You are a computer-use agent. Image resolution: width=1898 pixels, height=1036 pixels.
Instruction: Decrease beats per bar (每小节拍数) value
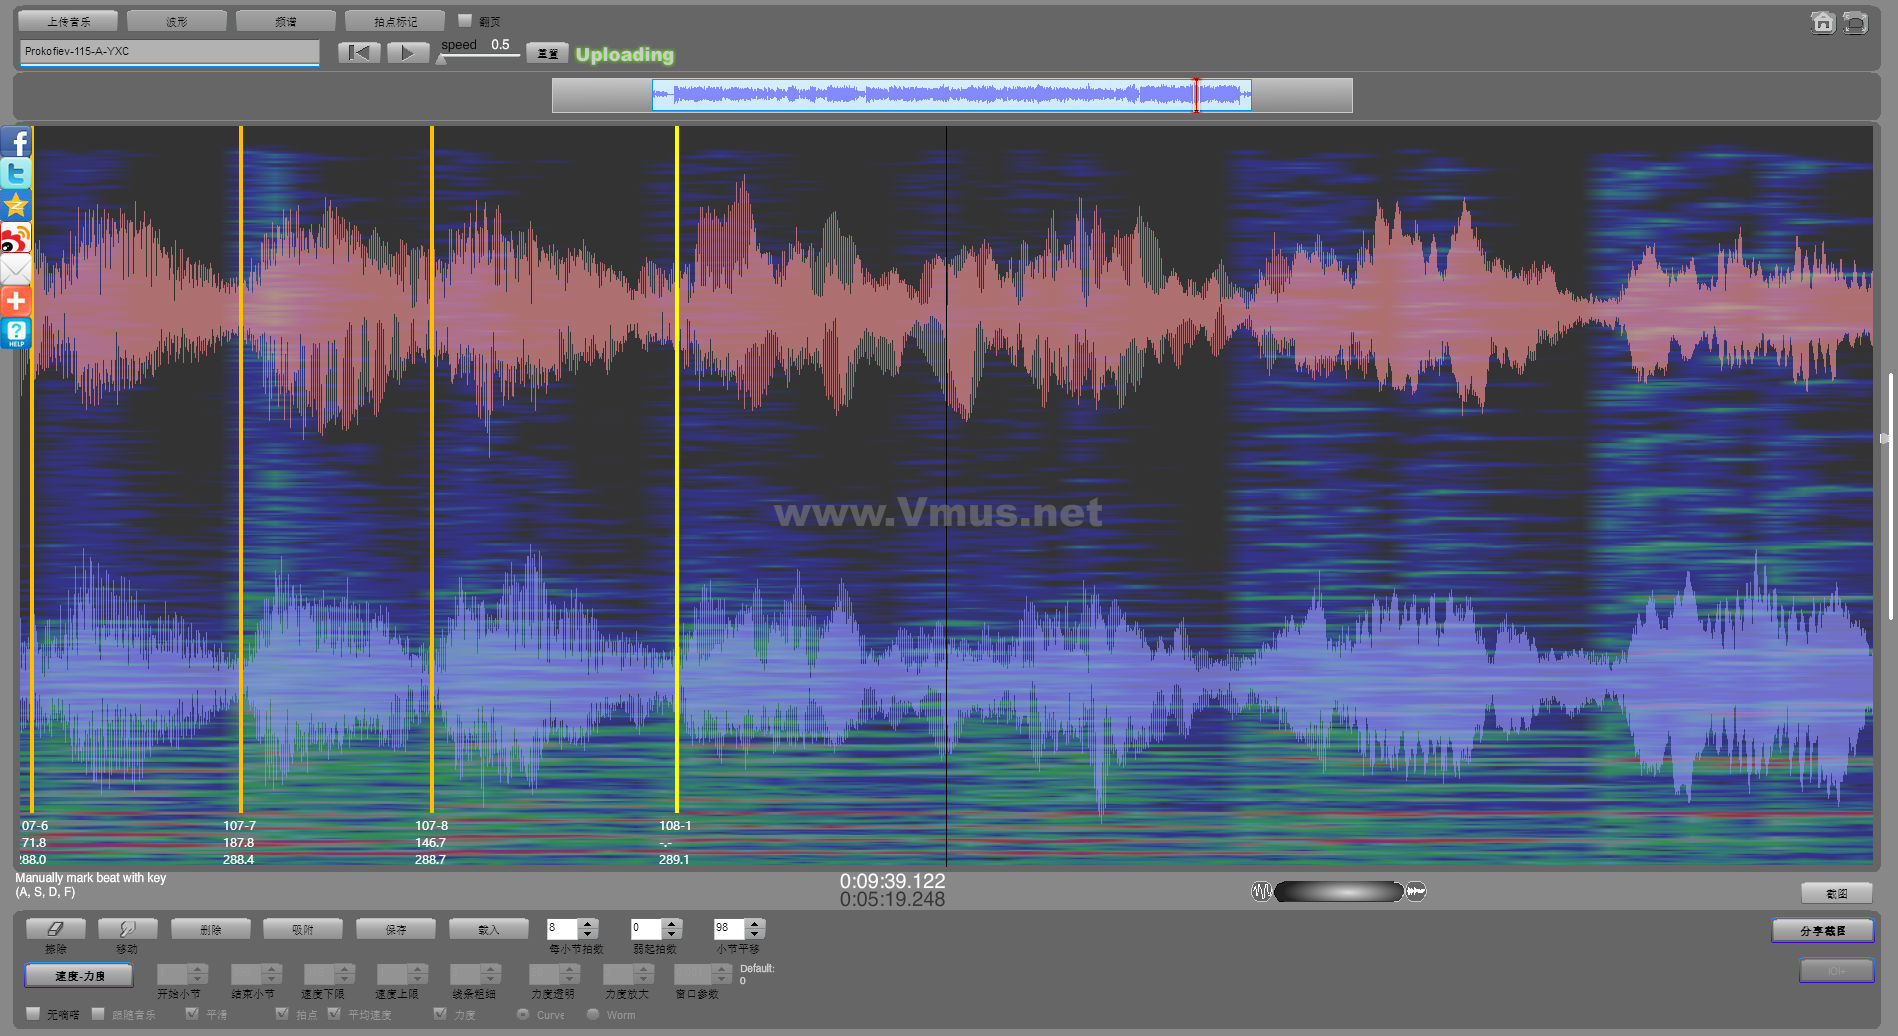coord(588,934)
